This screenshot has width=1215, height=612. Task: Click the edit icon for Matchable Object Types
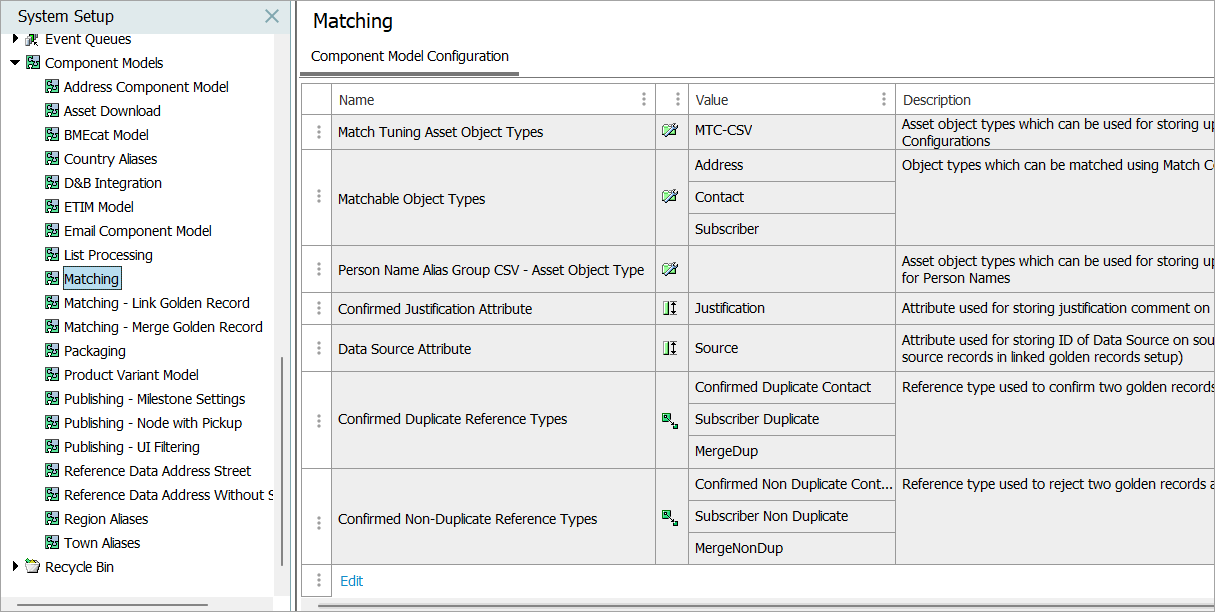tap(670, 197)
